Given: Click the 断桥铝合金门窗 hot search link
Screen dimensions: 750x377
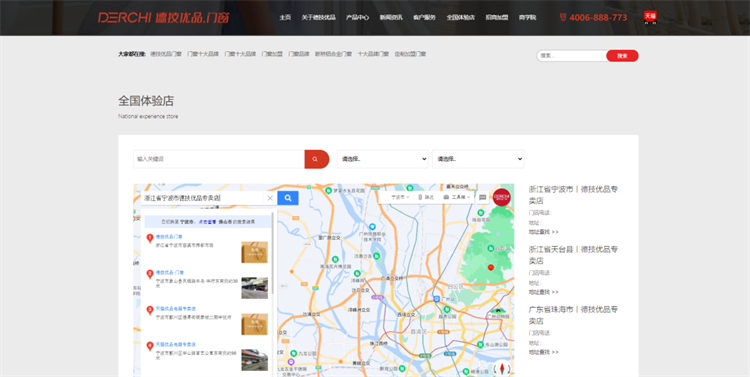Looking at the screenshot, I should [x=333, y=54].
